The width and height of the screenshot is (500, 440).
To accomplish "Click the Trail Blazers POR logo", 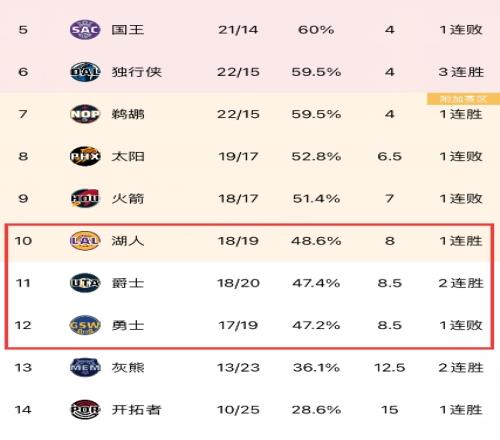I will coord(85,409).
